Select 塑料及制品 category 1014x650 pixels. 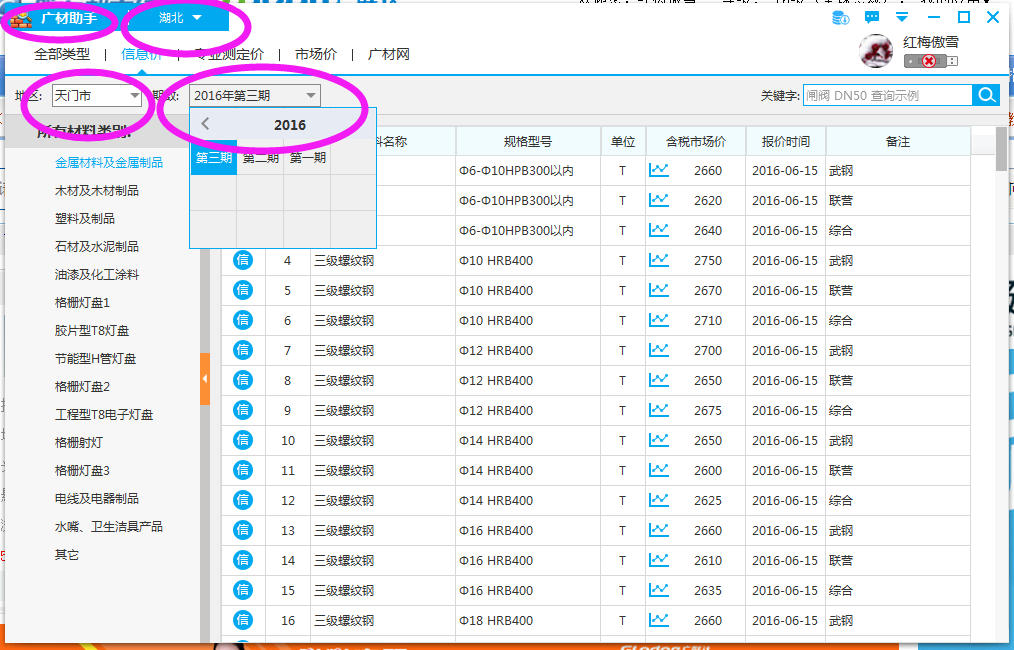point(85,219)
